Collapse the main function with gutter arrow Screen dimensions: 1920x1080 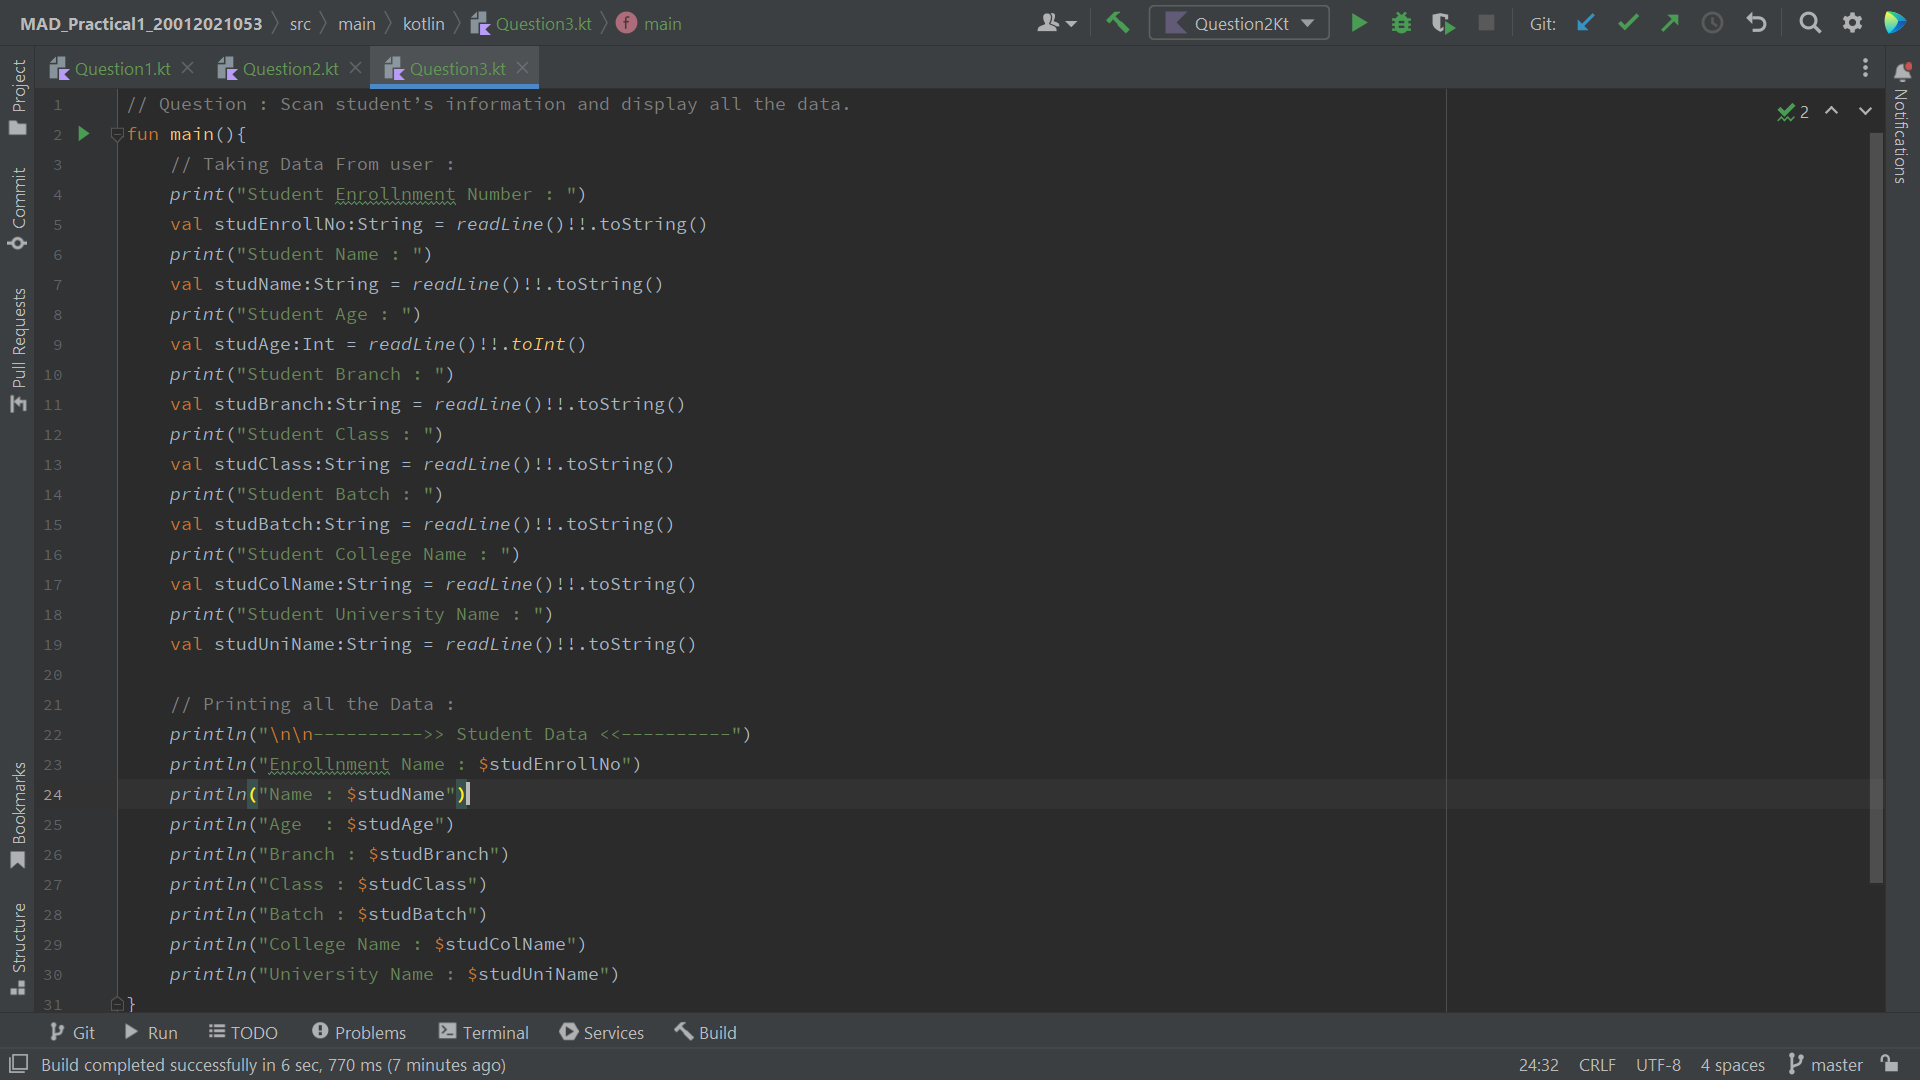[x=117, y=133]
